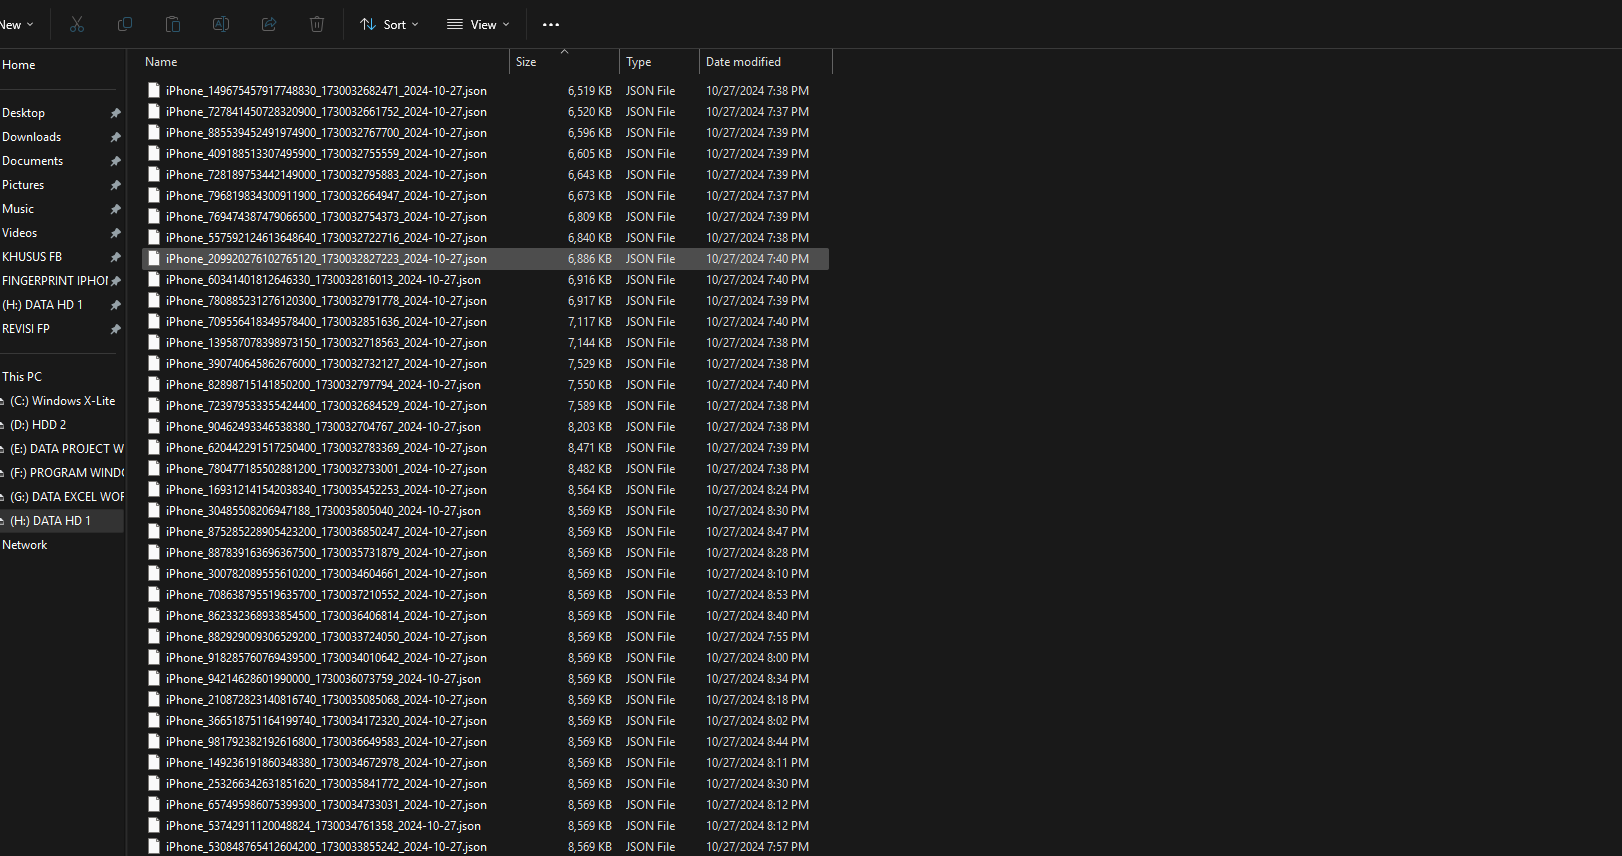Viewport: 1622px width, 856px height.
Task: Click file icon of iPhone_82898715141850200
Action: (154, 384)
